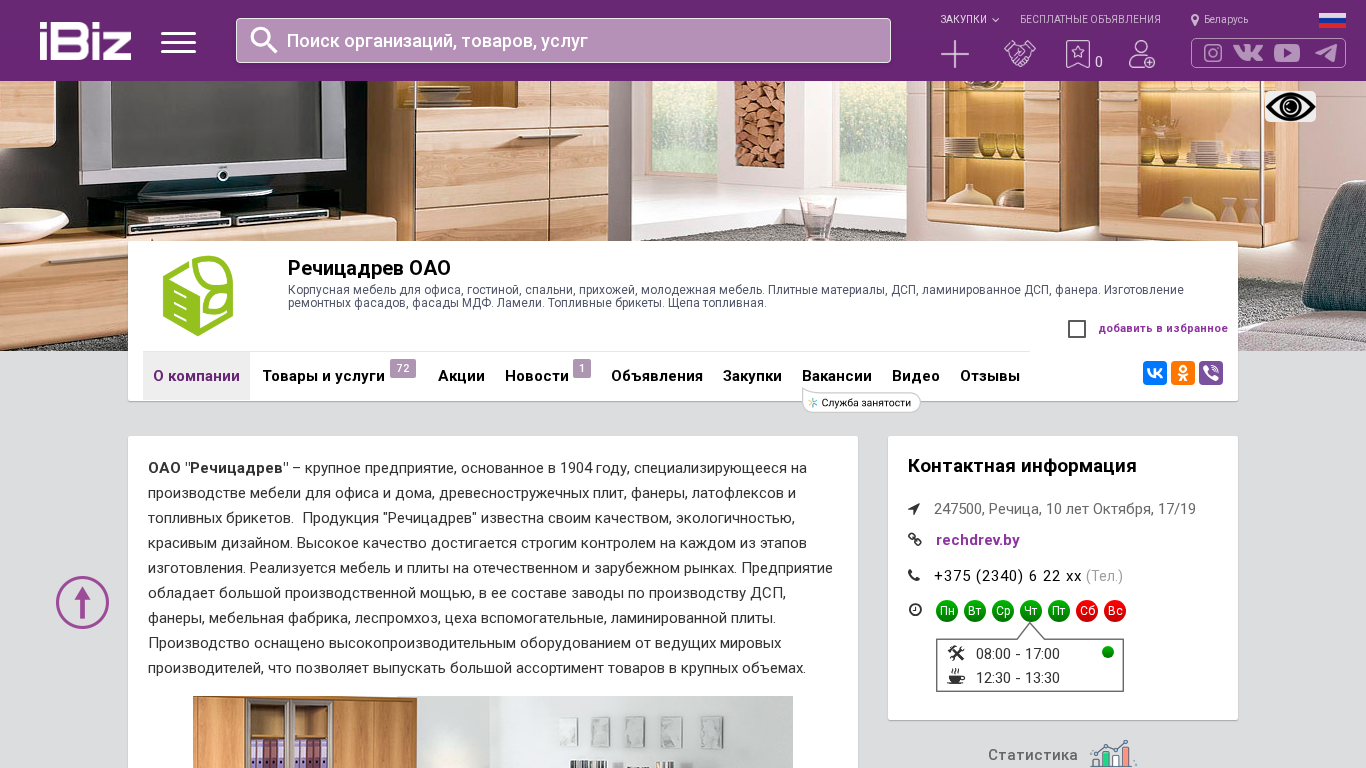
Task: Open the Объявления tab
Action: pyautogui.click(x=657, y=376)
